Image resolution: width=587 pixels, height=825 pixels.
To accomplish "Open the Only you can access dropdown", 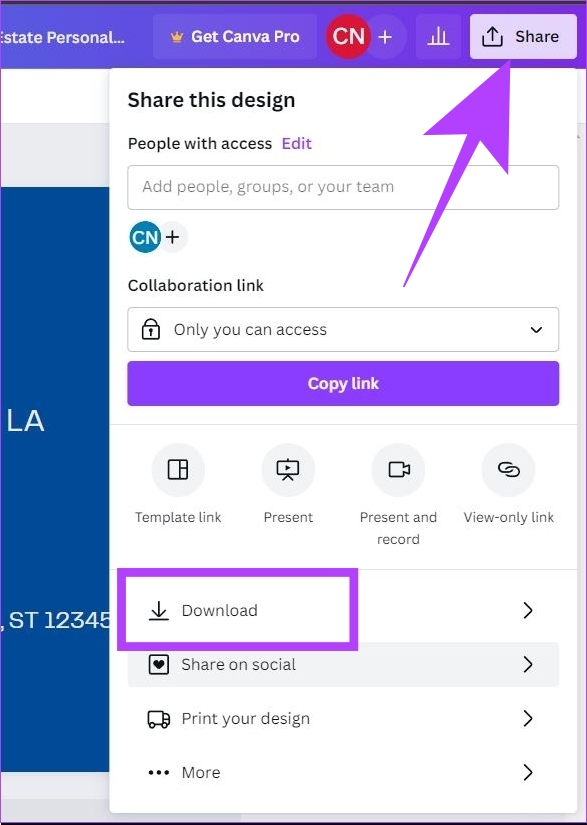I will coord(343,329).
